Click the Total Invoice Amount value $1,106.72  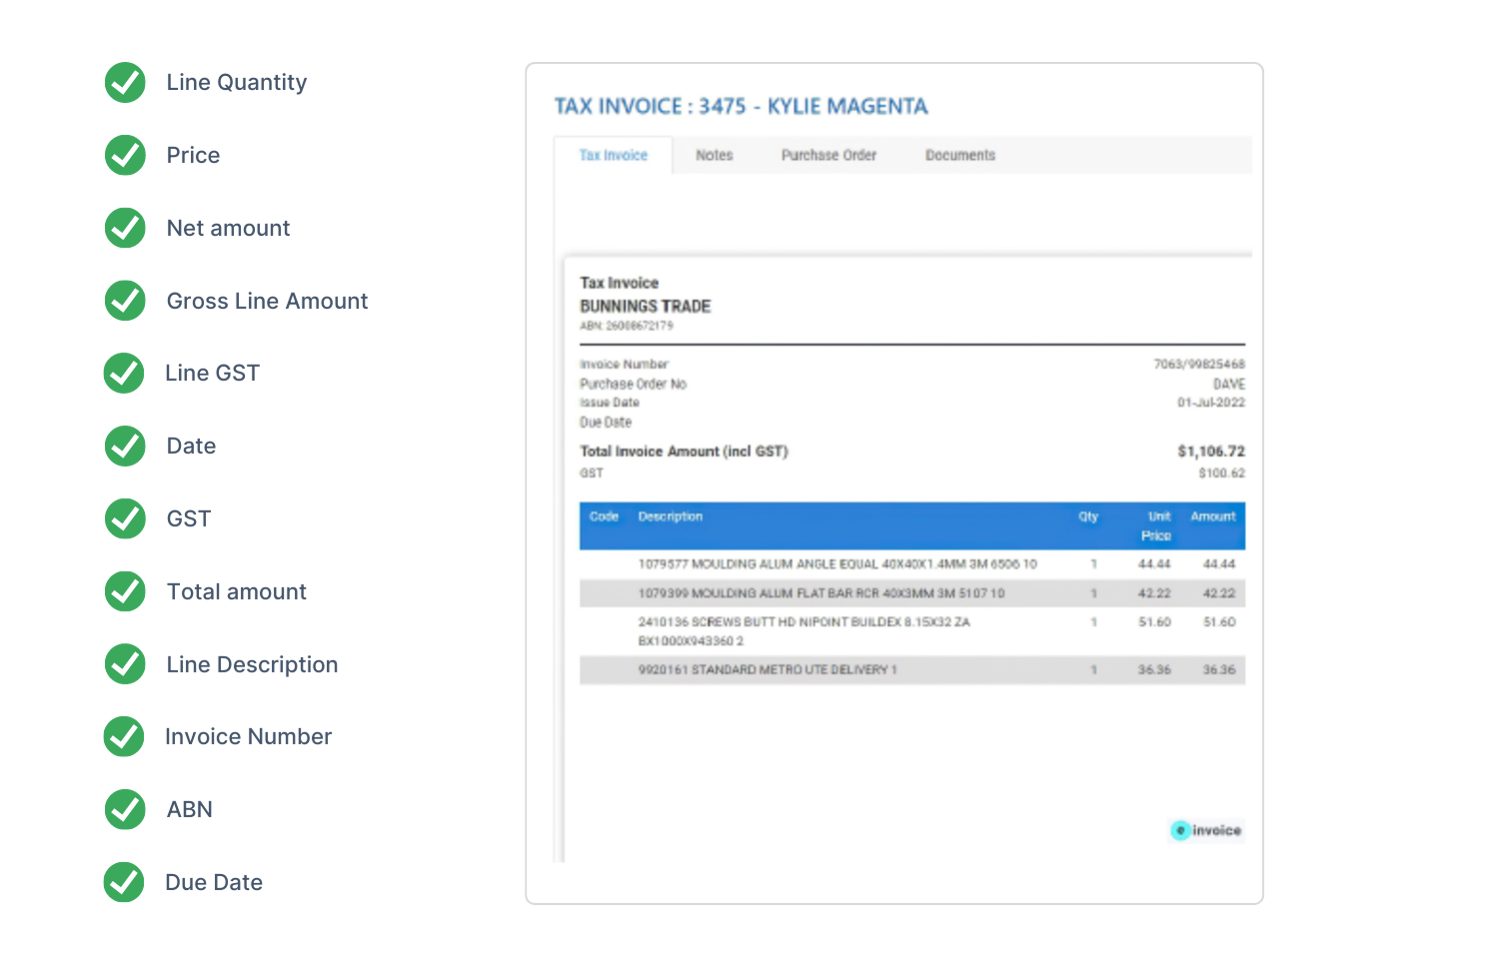click(1211, 452)
